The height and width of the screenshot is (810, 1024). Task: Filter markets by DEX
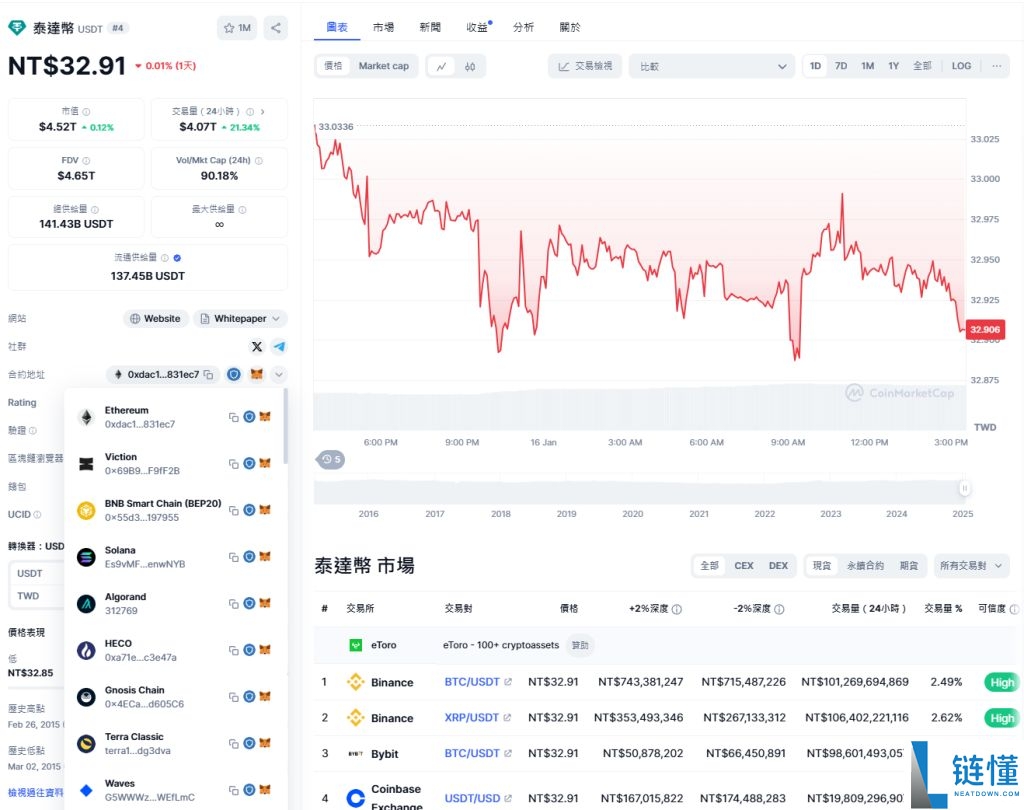(778, 566)
